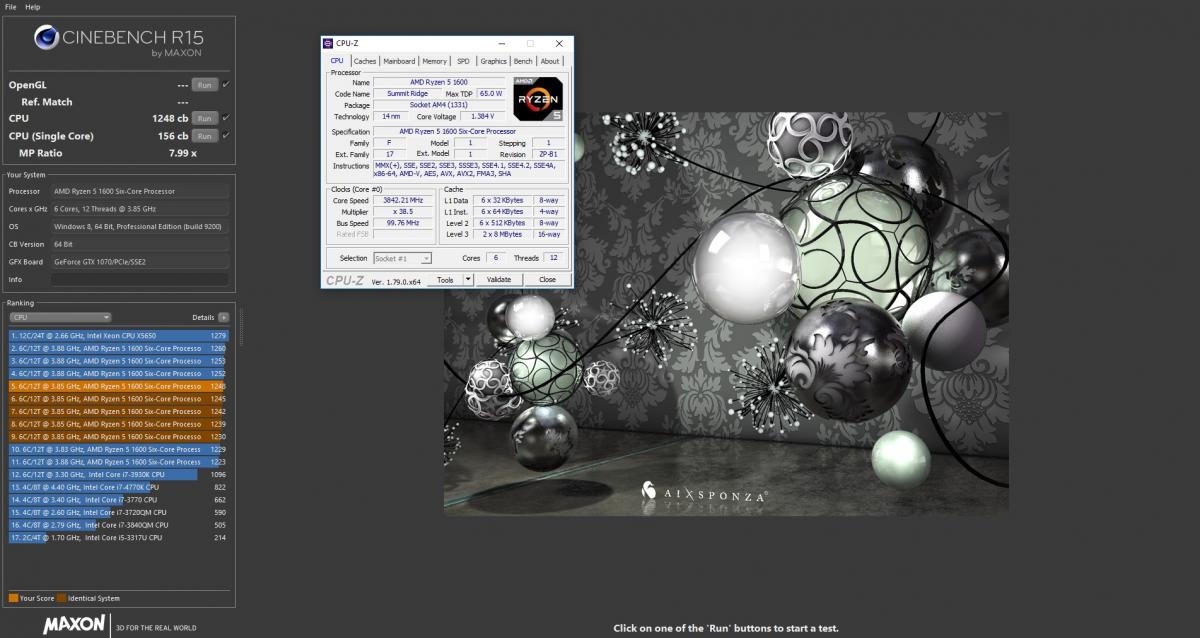
Task: Switch to the Mainboard tab in CPU-Z
Action: 399,61
